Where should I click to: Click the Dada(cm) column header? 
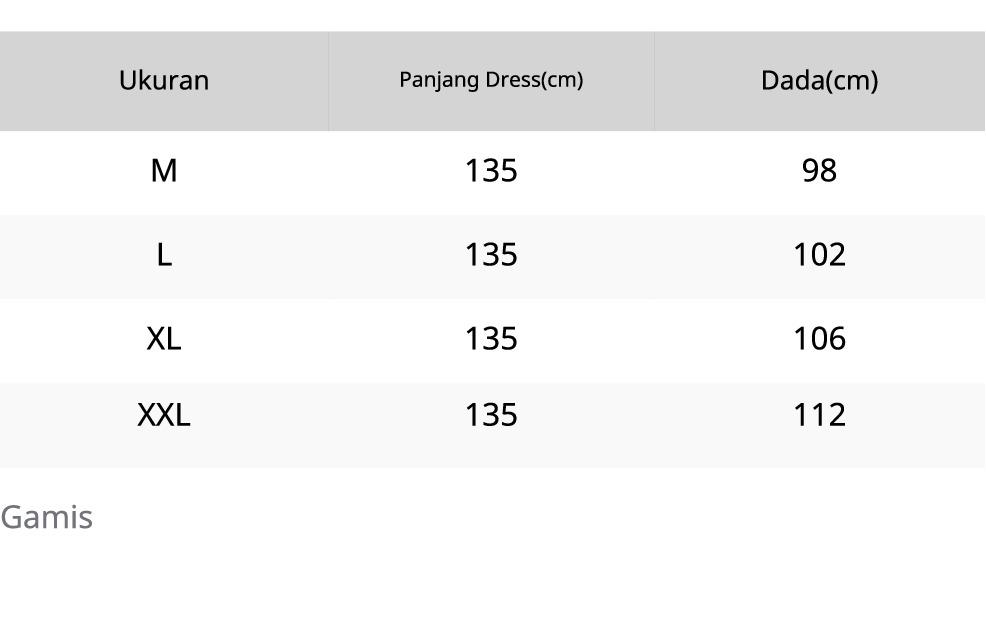[819, 80]
